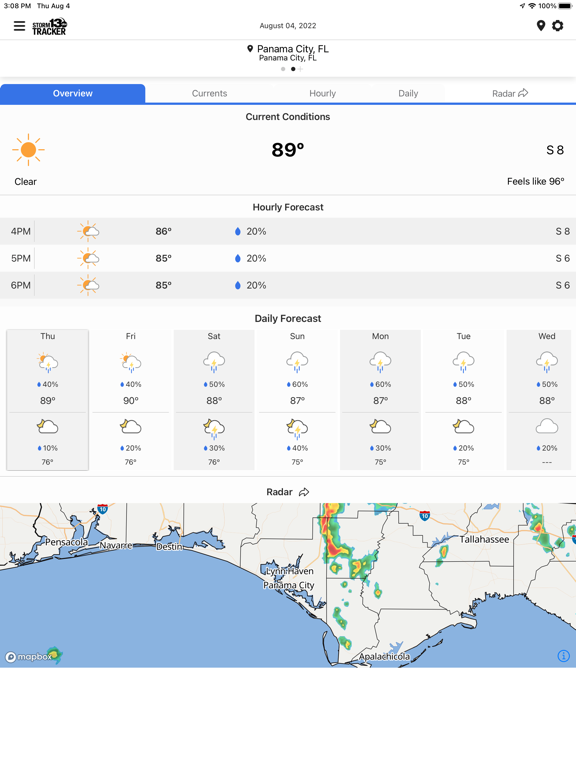Image resolution: width=576 pixels, height=768 pixels.
Task: Open the hamburger menu
Action: click(x=19, y=26)
